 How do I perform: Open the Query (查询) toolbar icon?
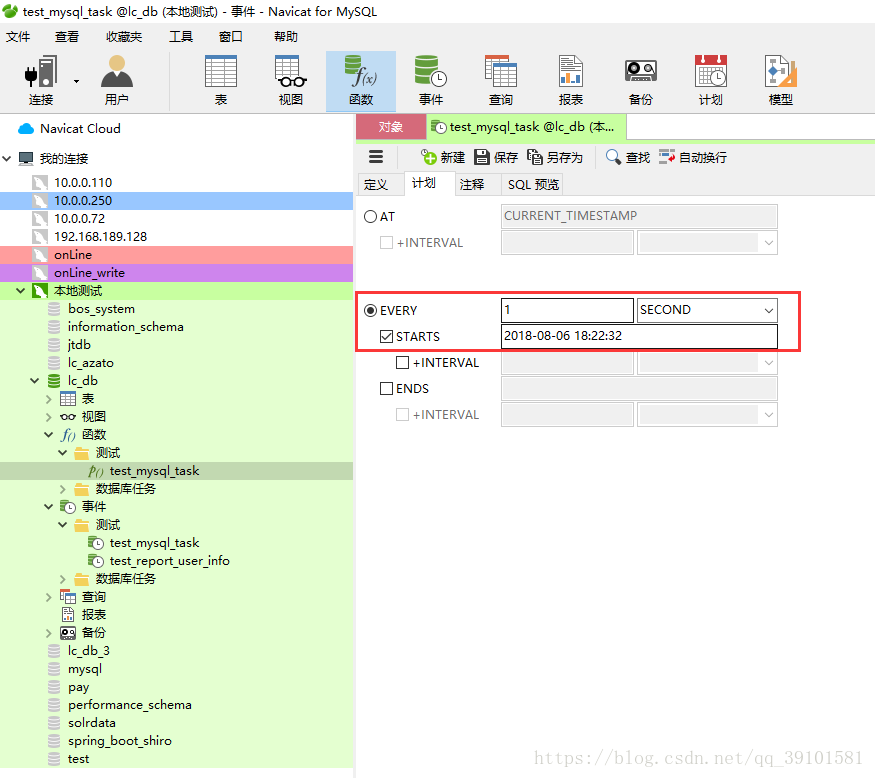pyautogui.click(x=501, y=80)
